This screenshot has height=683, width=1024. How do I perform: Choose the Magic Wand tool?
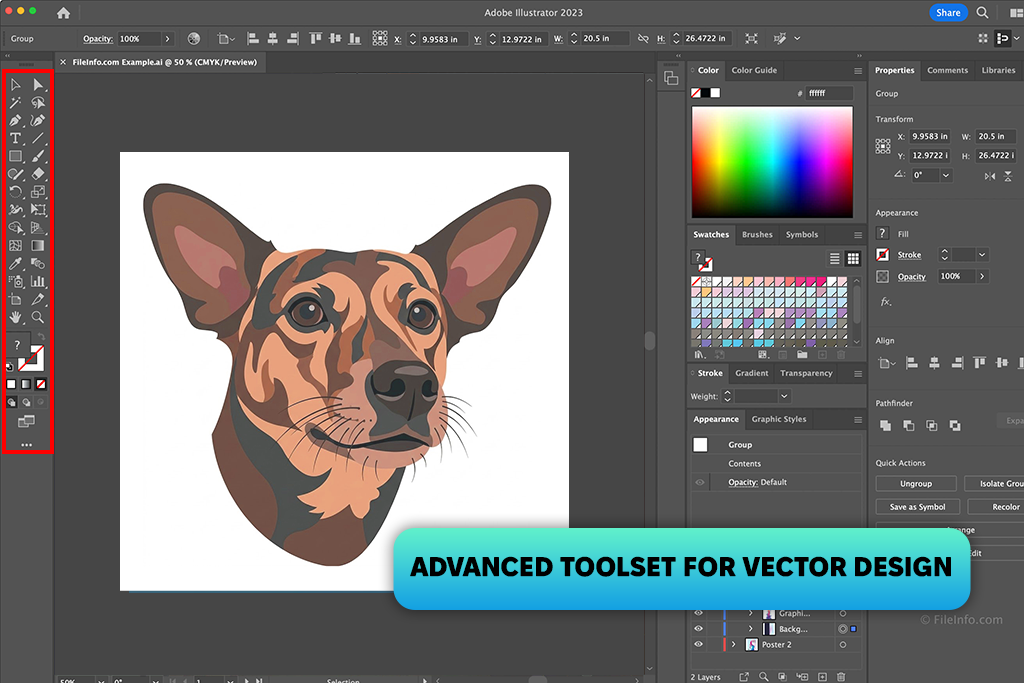16,103
